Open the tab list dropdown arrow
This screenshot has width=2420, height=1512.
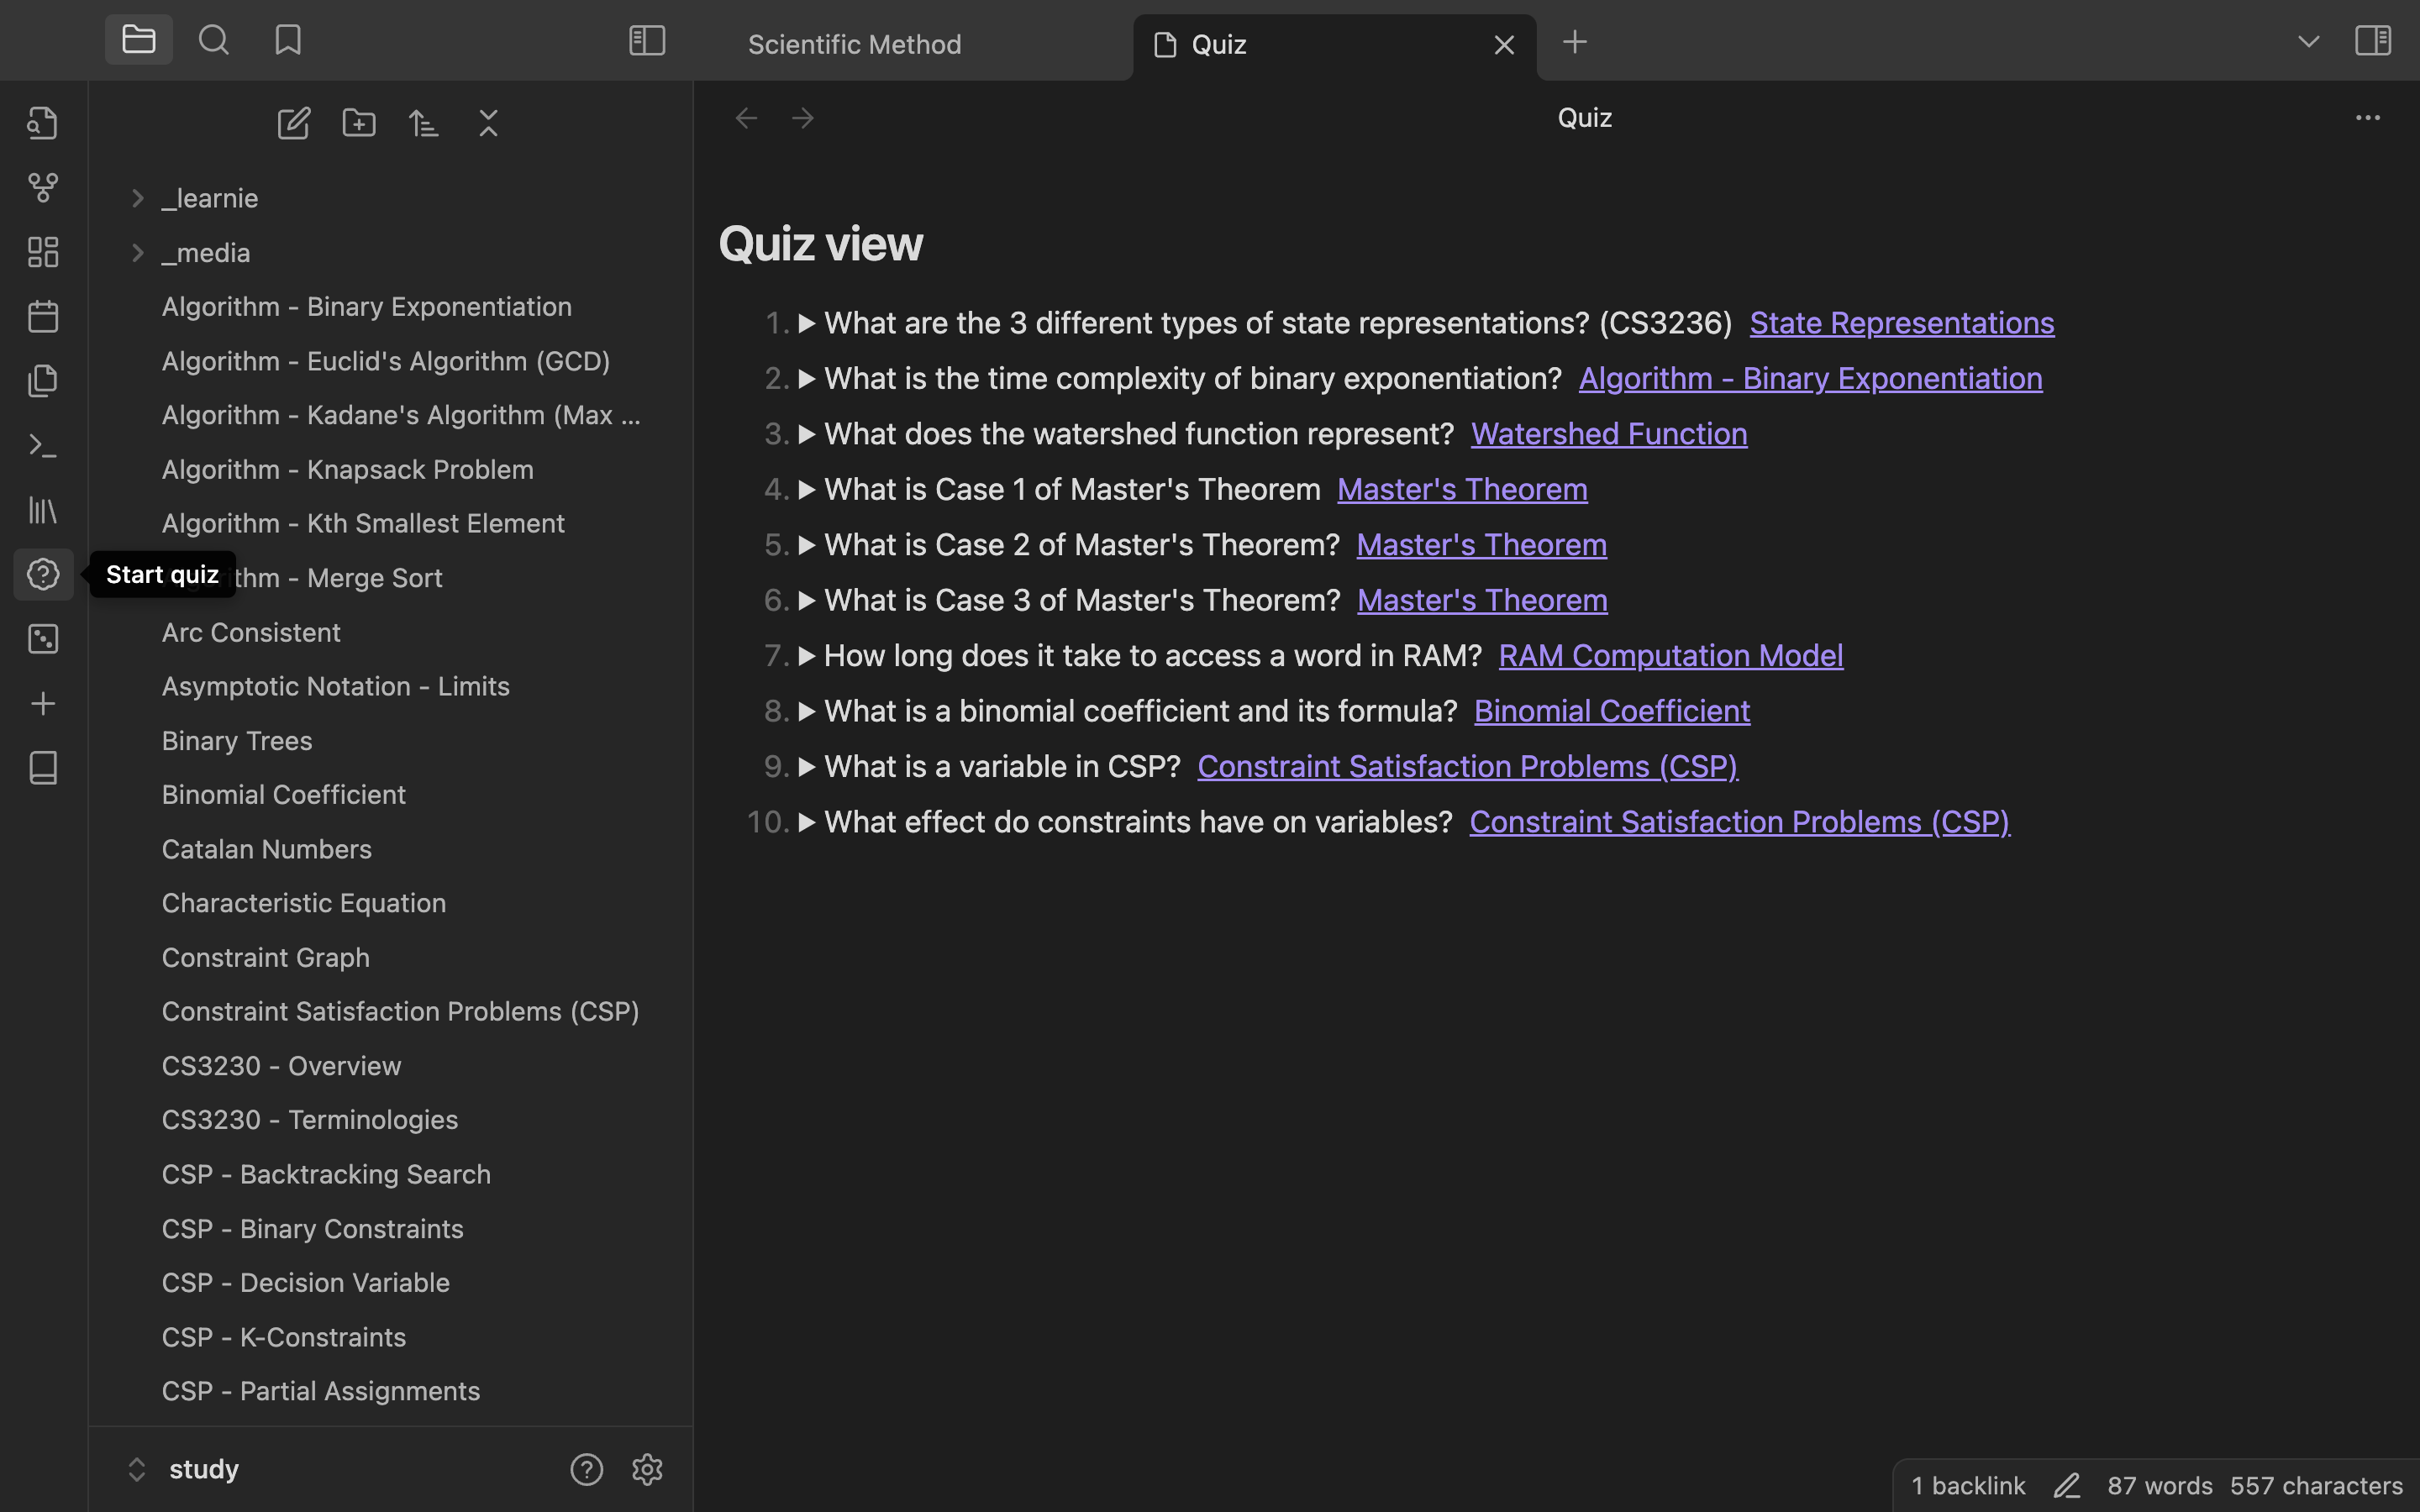(x=2308, y=42)
